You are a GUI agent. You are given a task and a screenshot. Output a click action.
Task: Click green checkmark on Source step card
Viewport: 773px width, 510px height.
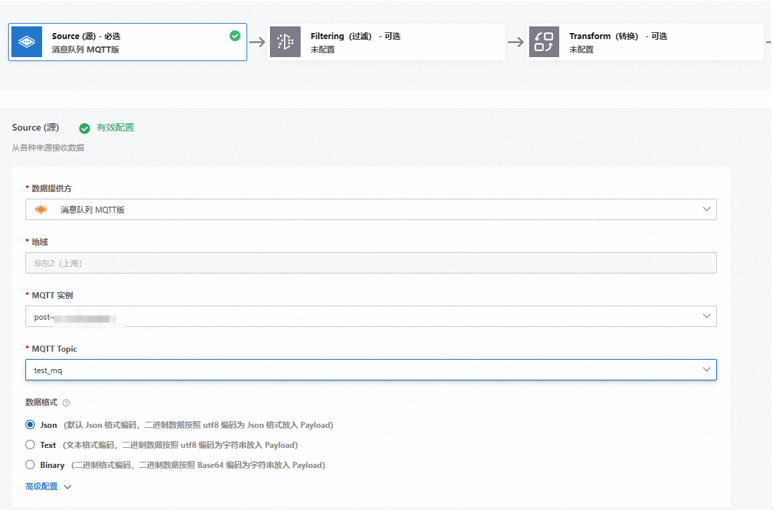235,36
